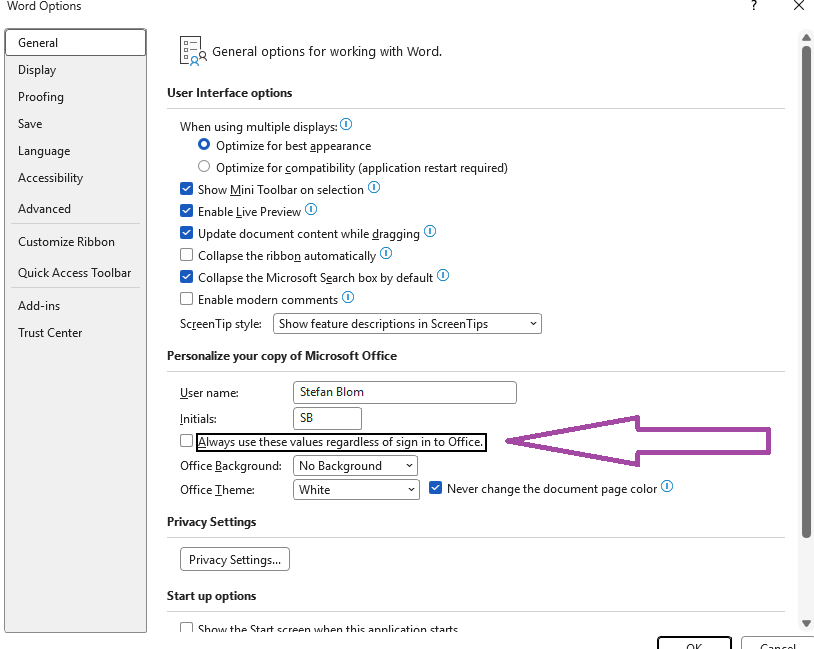
Task: Open the Quick Access Toolbar category
Action: point(76,273)
